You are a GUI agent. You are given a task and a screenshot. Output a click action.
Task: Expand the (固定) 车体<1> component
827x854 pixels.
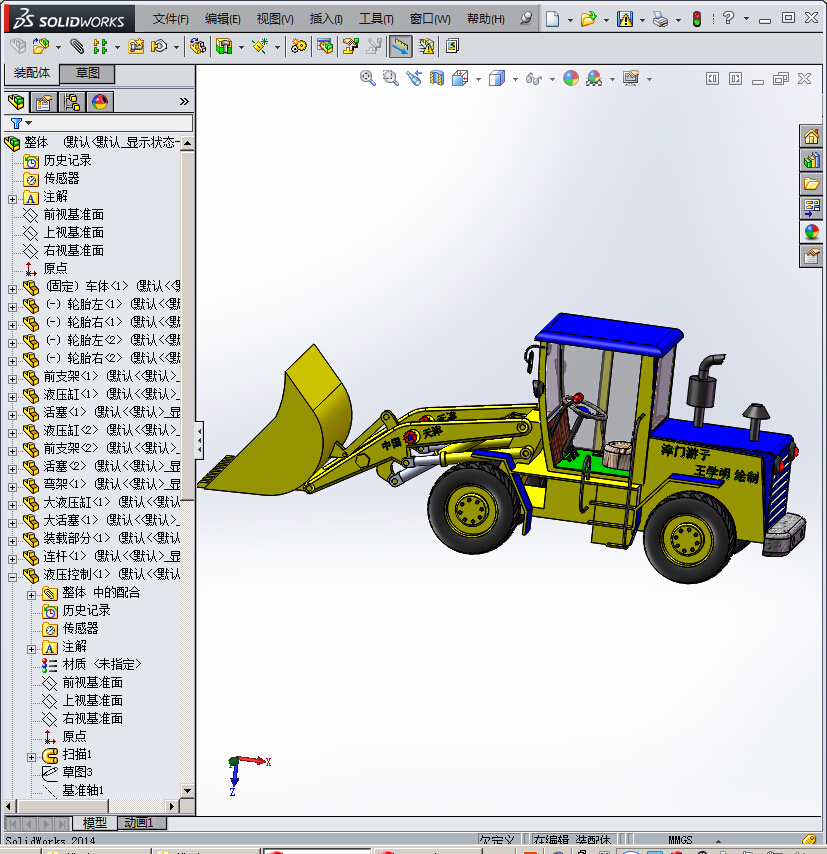pos(13,289)
